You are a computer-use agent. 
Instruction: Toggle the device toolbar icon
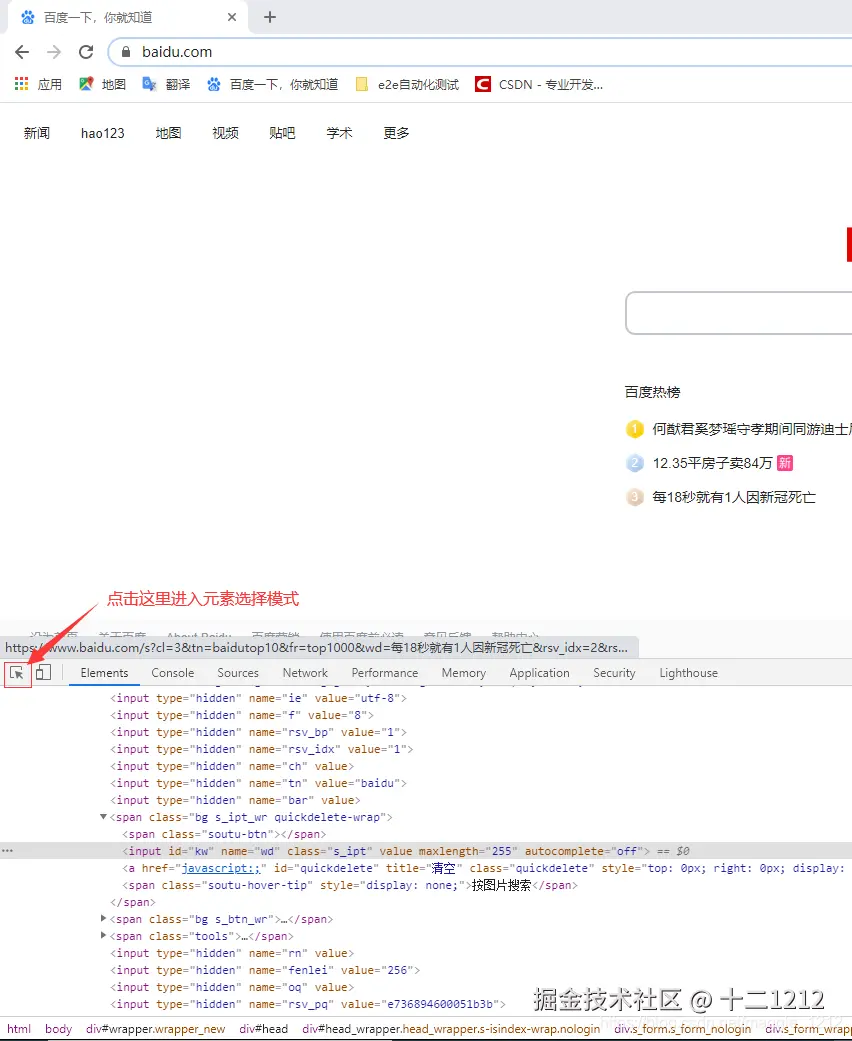click(x=43, y=673)
